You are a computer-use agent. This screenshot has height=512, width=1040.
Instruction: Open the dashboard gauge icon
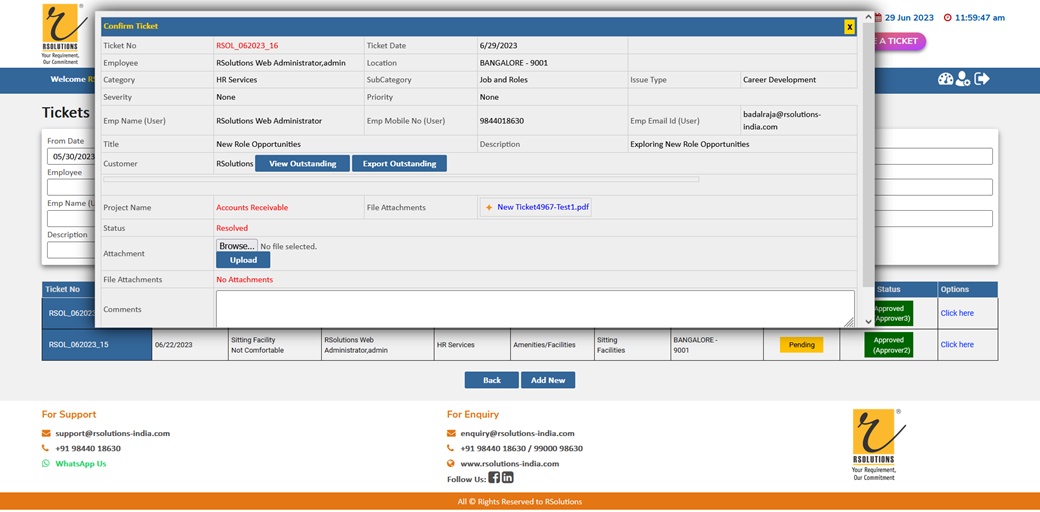click(x=945, y=79)
